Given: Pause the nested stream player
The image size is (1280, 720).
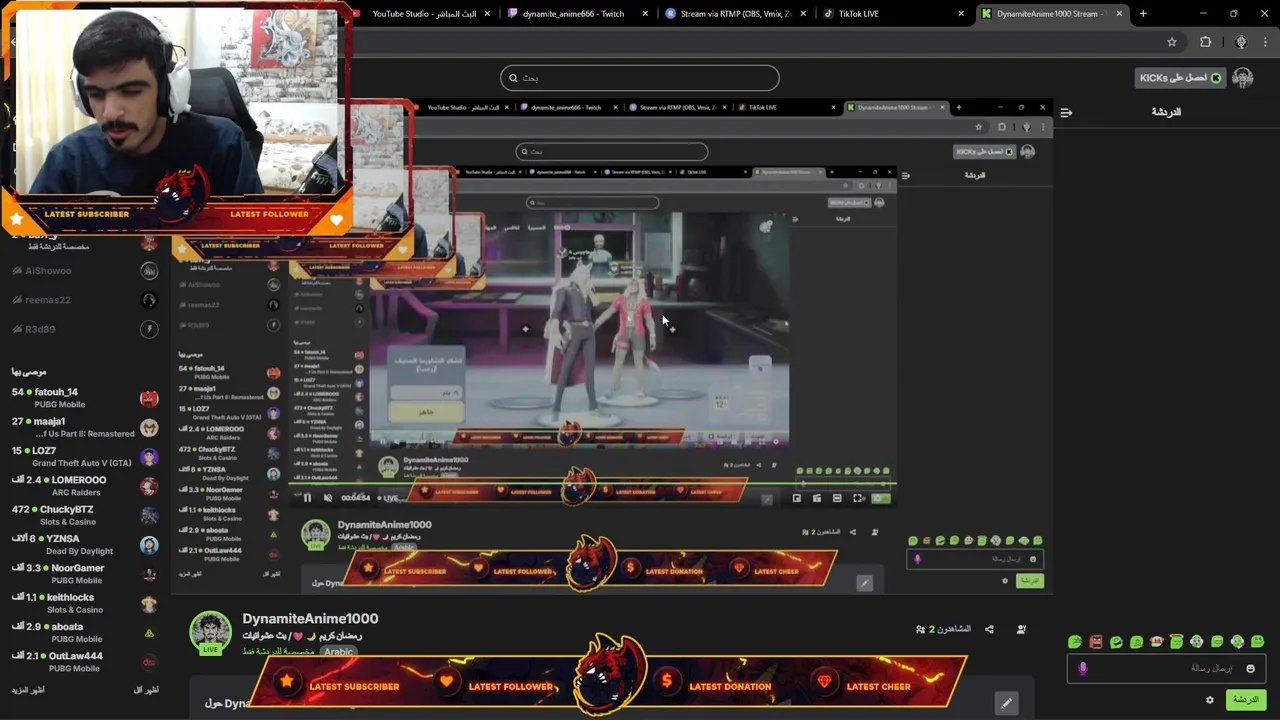Looking at the screenshot, I should click(x=307, y=498).
